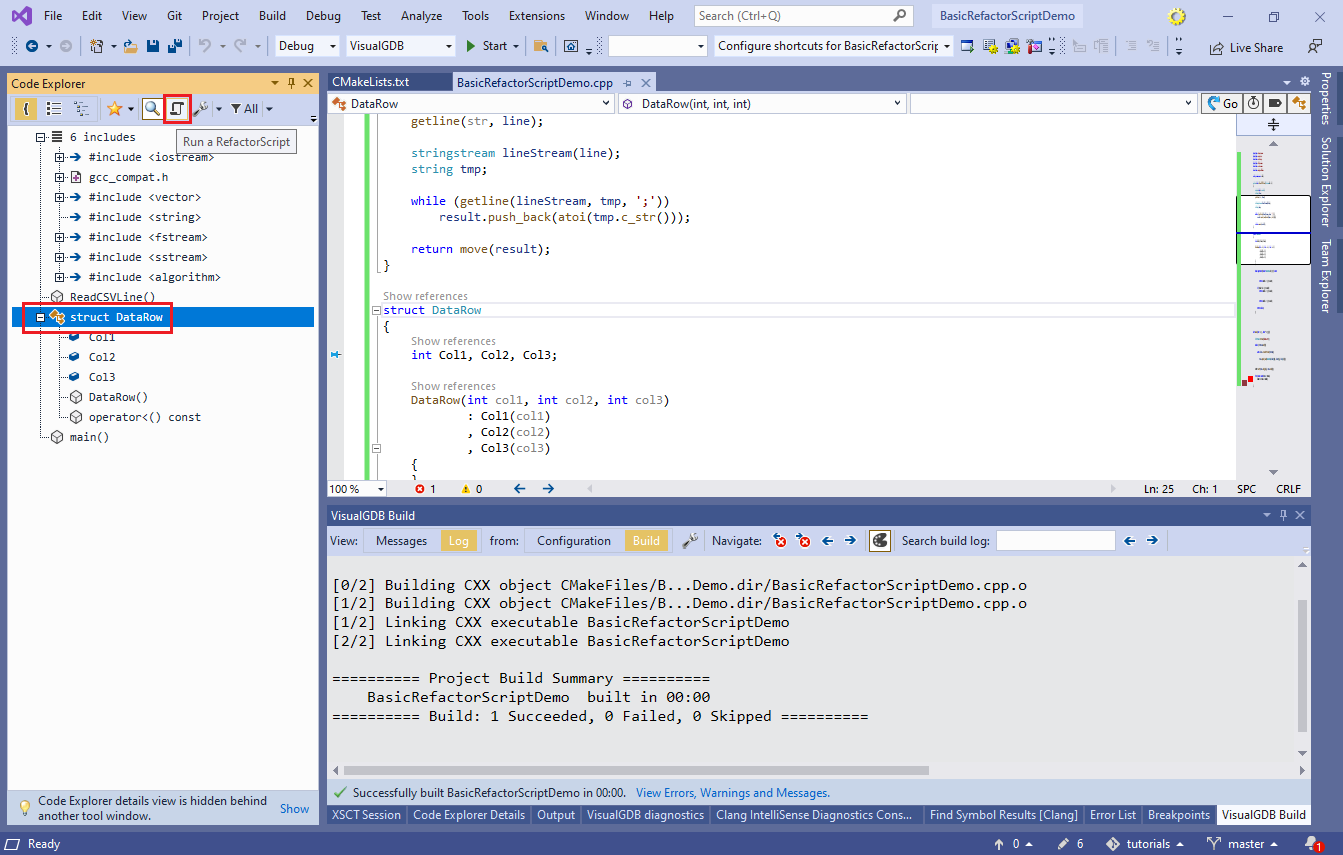Toggle the curly-brace view mode in Code Explorer
This screenshot has height=855, width=1343.
click(x=26, y=108)
